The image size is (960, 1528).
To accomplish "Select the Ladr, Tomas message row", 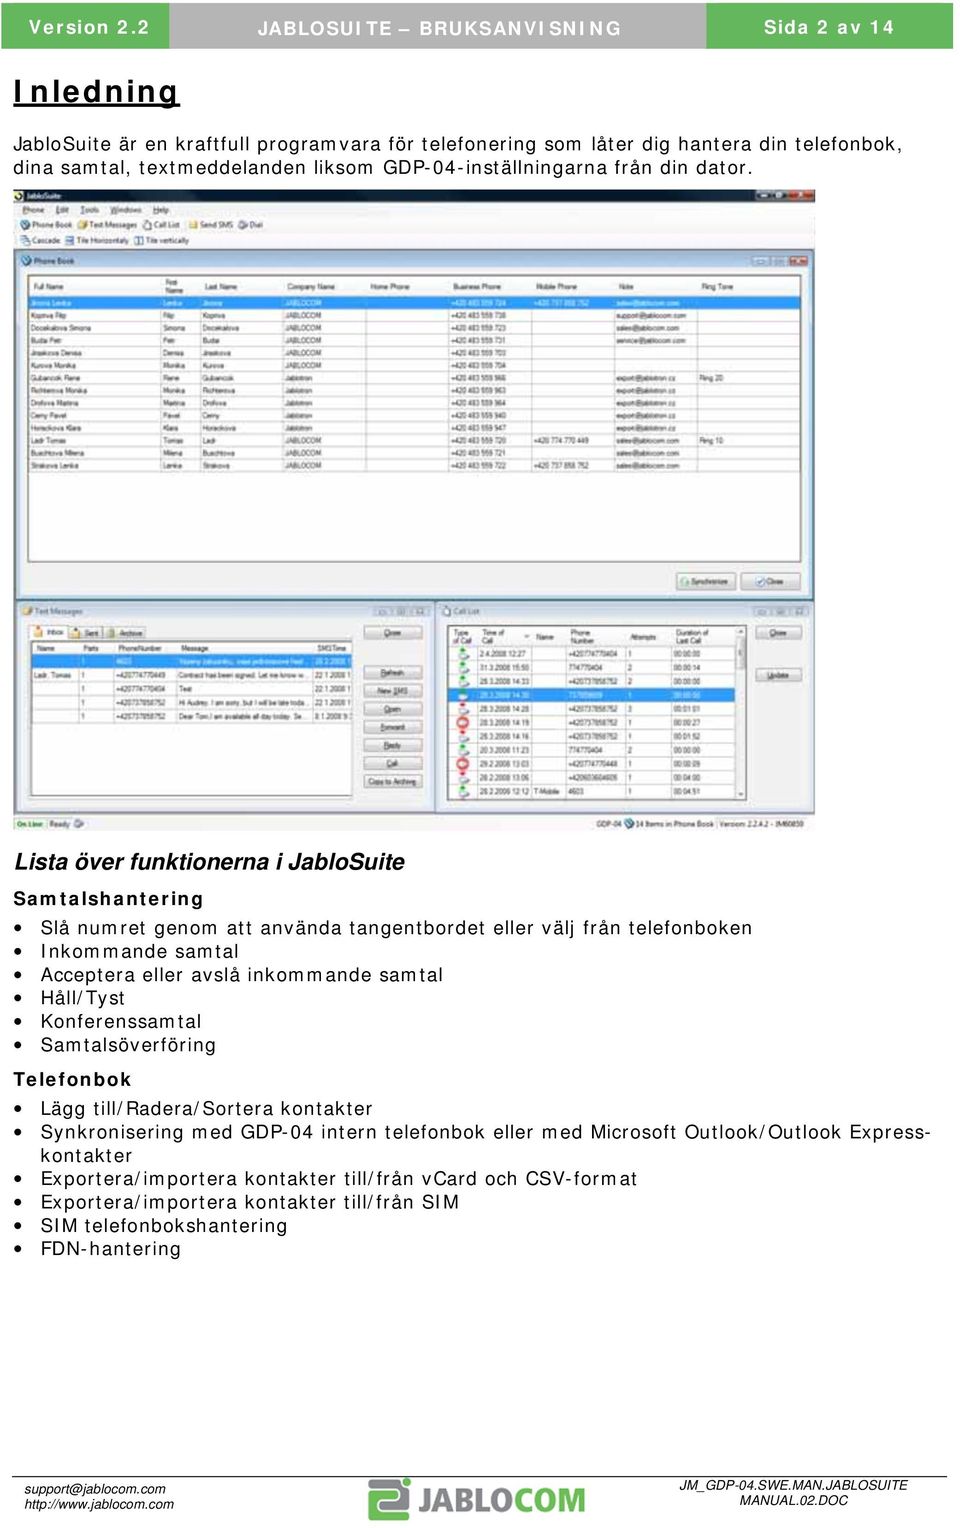I will point(191,675).
